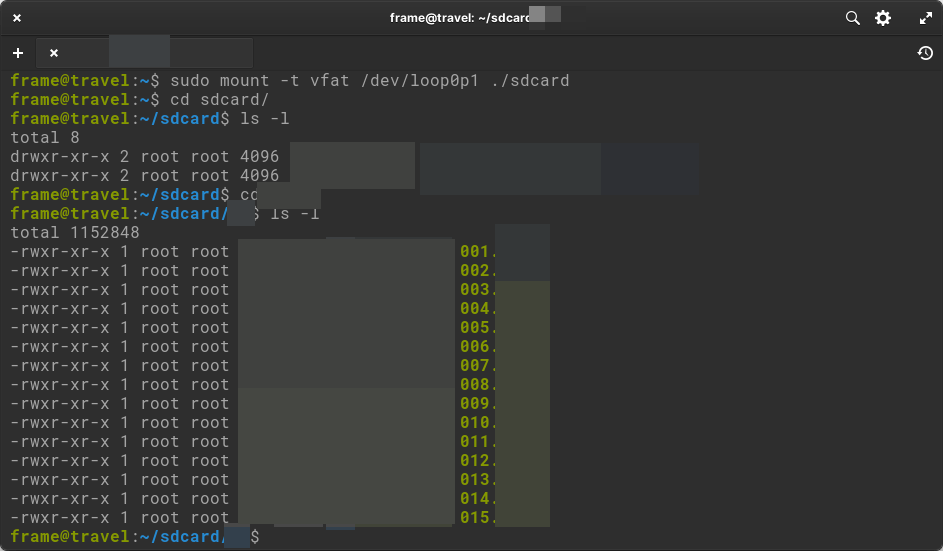Select the file entry numbered 008
The height and width of the screenshot is (551, 943).
point(477,385)
